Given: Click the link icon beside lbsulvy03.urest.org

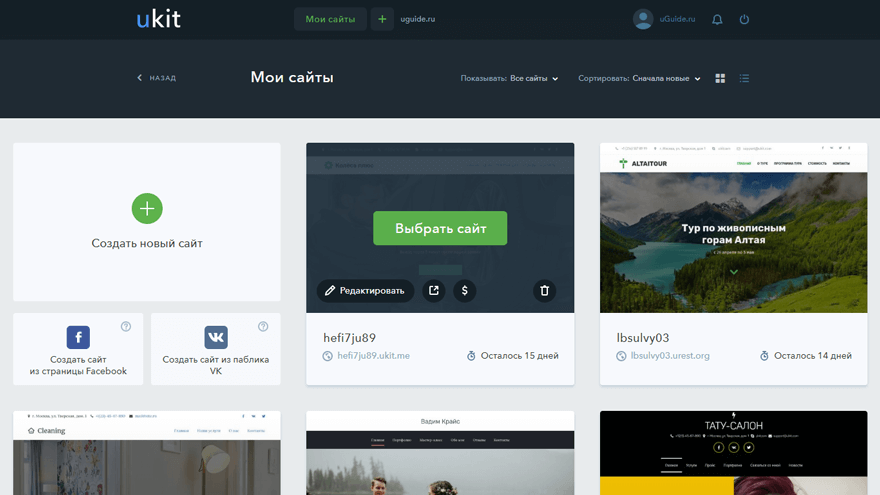Looking at the screenshot, I should [621, 356].
